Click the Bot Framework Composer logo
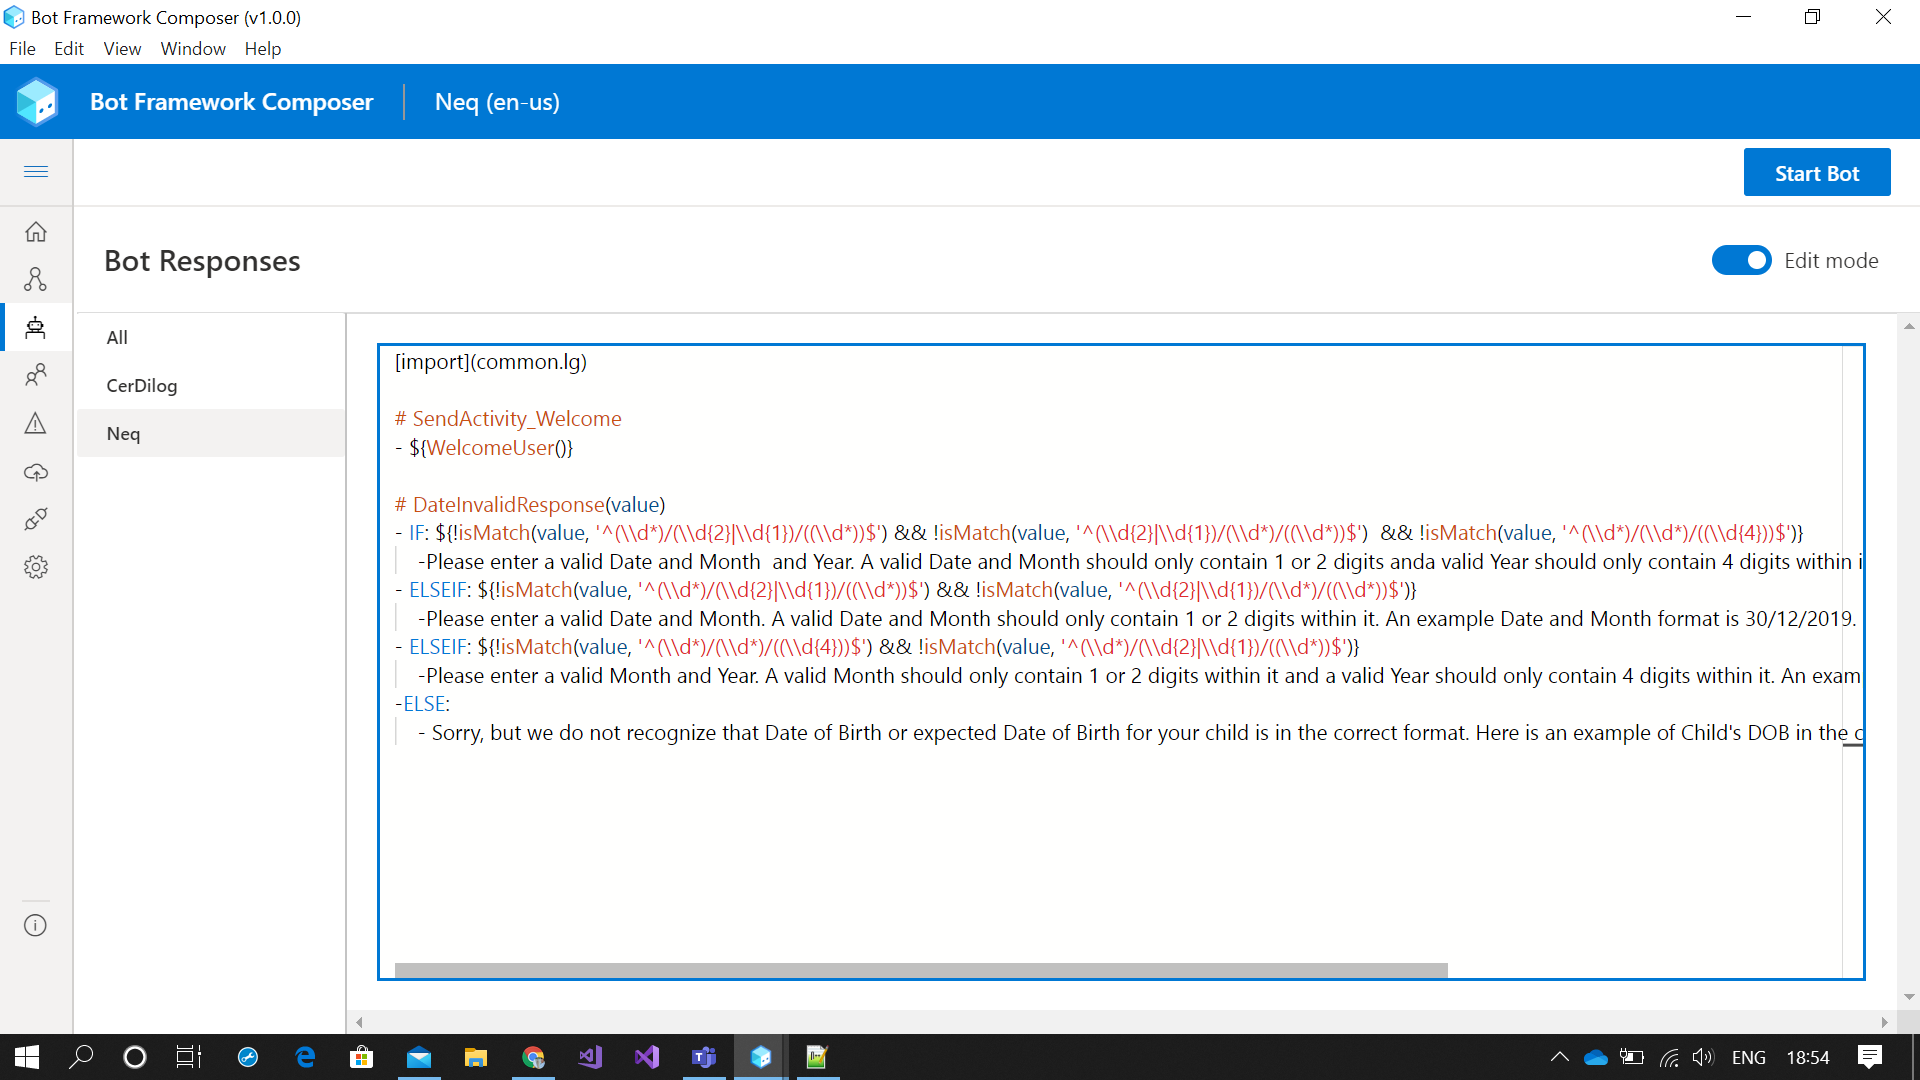The image size is (1920, 1080). (x=37, y=101)
